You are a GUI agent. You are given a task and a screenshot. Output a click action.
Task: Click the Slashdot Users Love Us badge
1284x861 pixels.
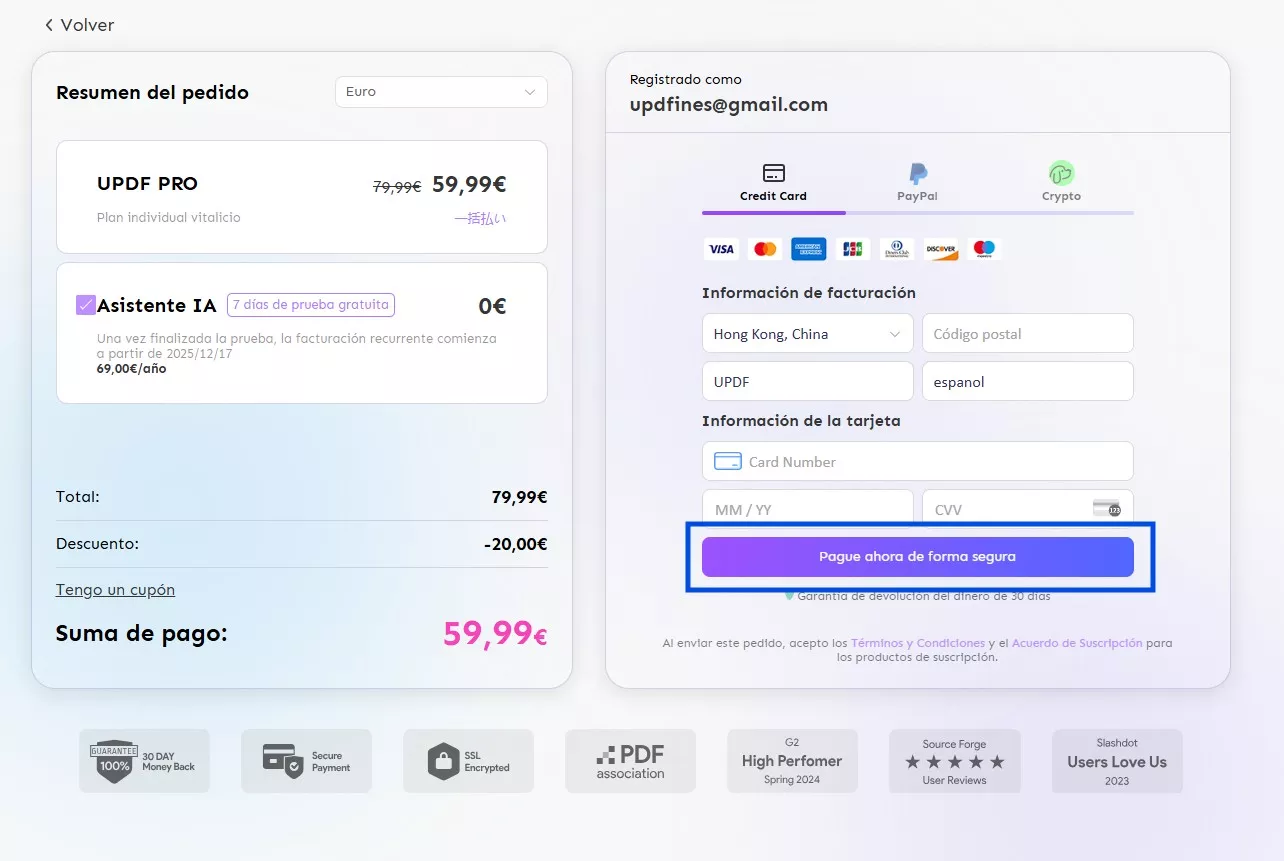coord(1117,761)
